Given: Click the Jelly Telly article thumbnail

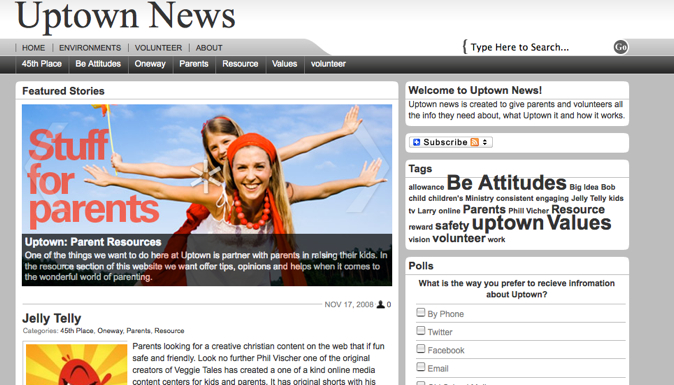Looking at the screenshot, I should pyautogui.click(x=76, y=364).
